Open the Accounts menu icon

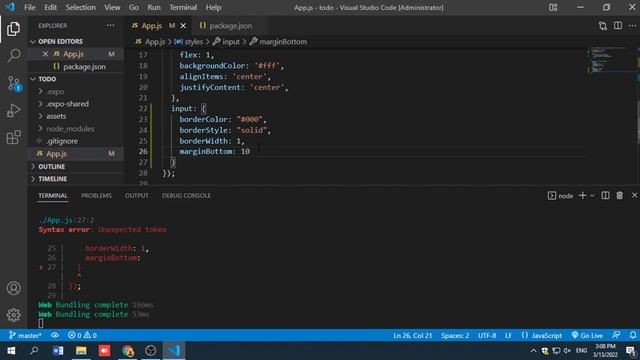point(13,288)
